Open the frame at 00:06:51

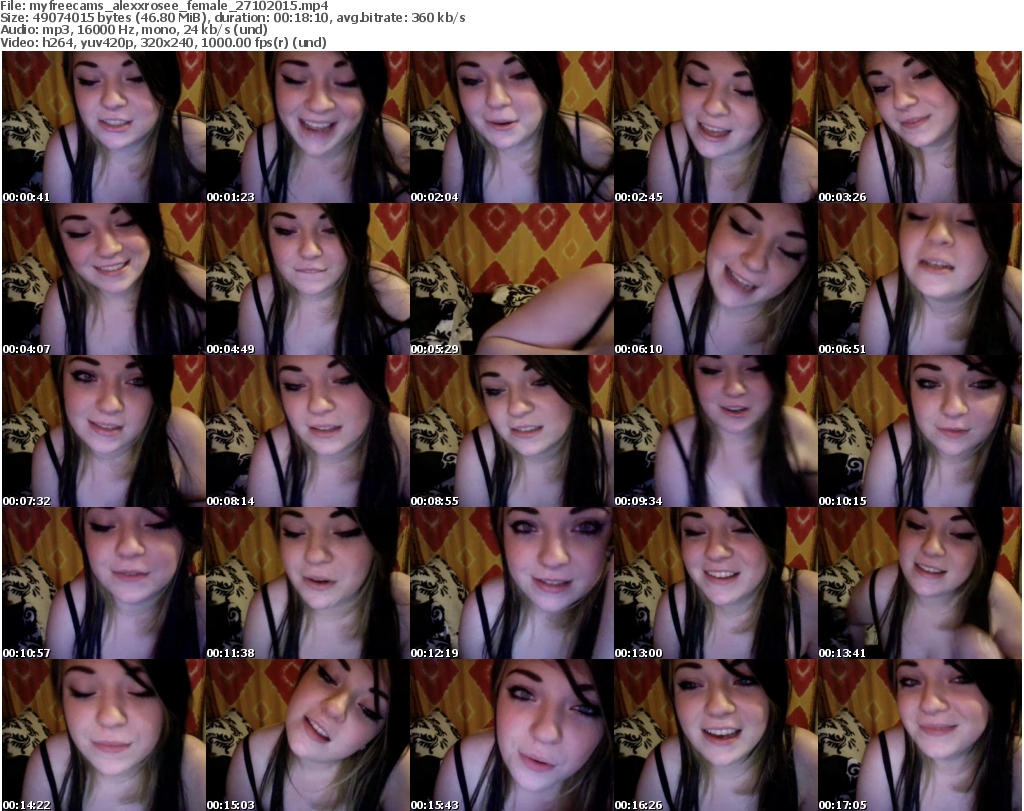tap(920, 279)
